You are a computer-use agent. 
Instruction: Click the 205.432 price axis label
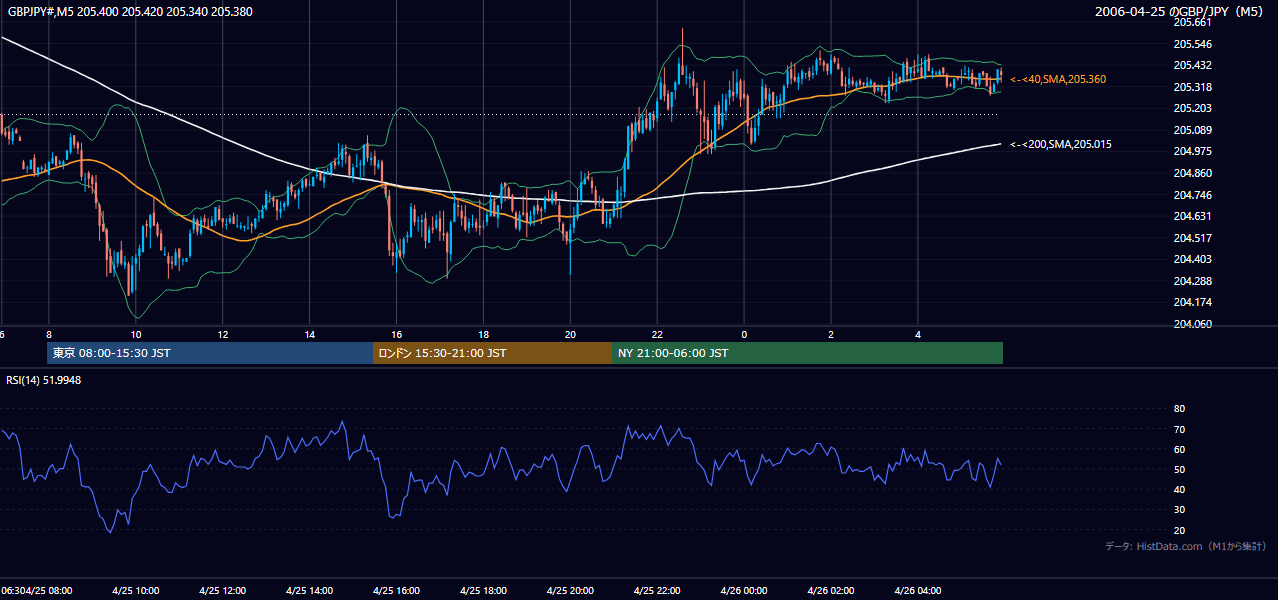coord(1192,65)
